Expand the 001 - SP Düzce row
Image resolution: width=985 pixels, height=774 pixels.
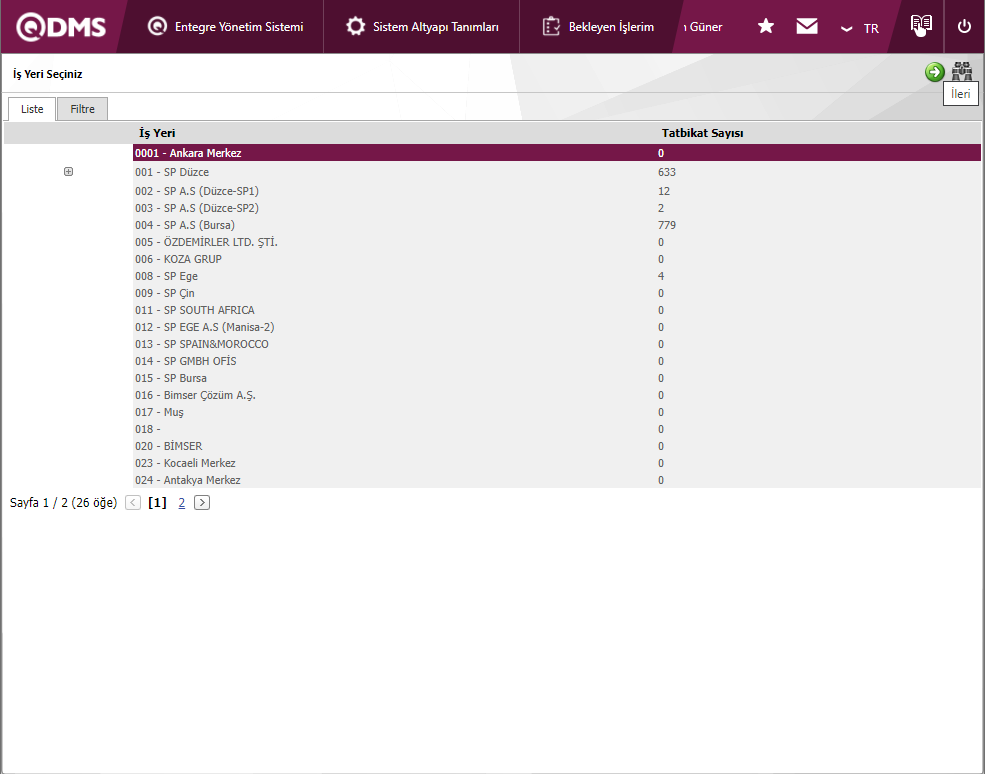coord(68,172)
